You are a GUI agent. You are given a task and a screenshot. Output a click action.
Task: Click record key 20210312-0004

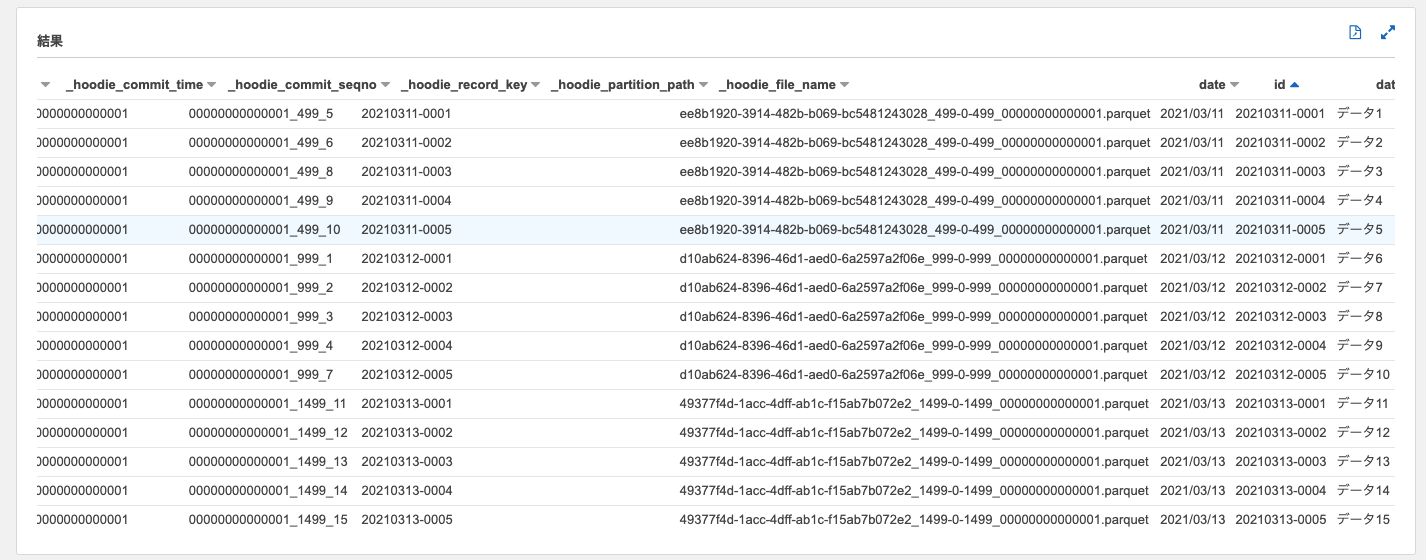tap(406, 346)
